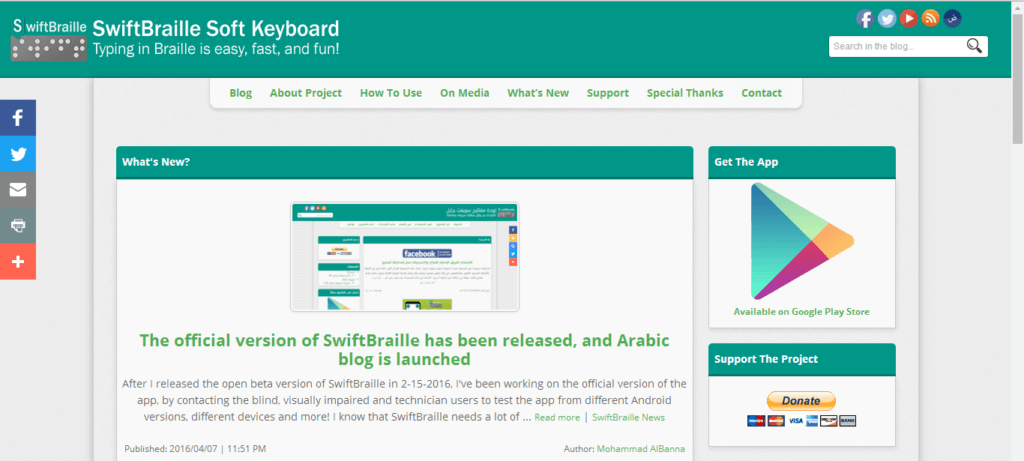Open the Arabic blog screenshot thumbnail
Screen dimensions: 1024x461
coord(405,257)
